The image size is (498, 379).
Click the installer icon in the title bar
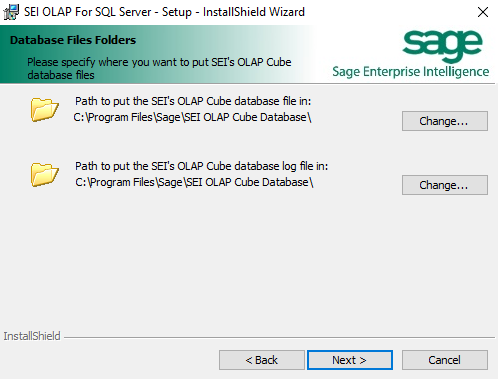tap(11, 12)
